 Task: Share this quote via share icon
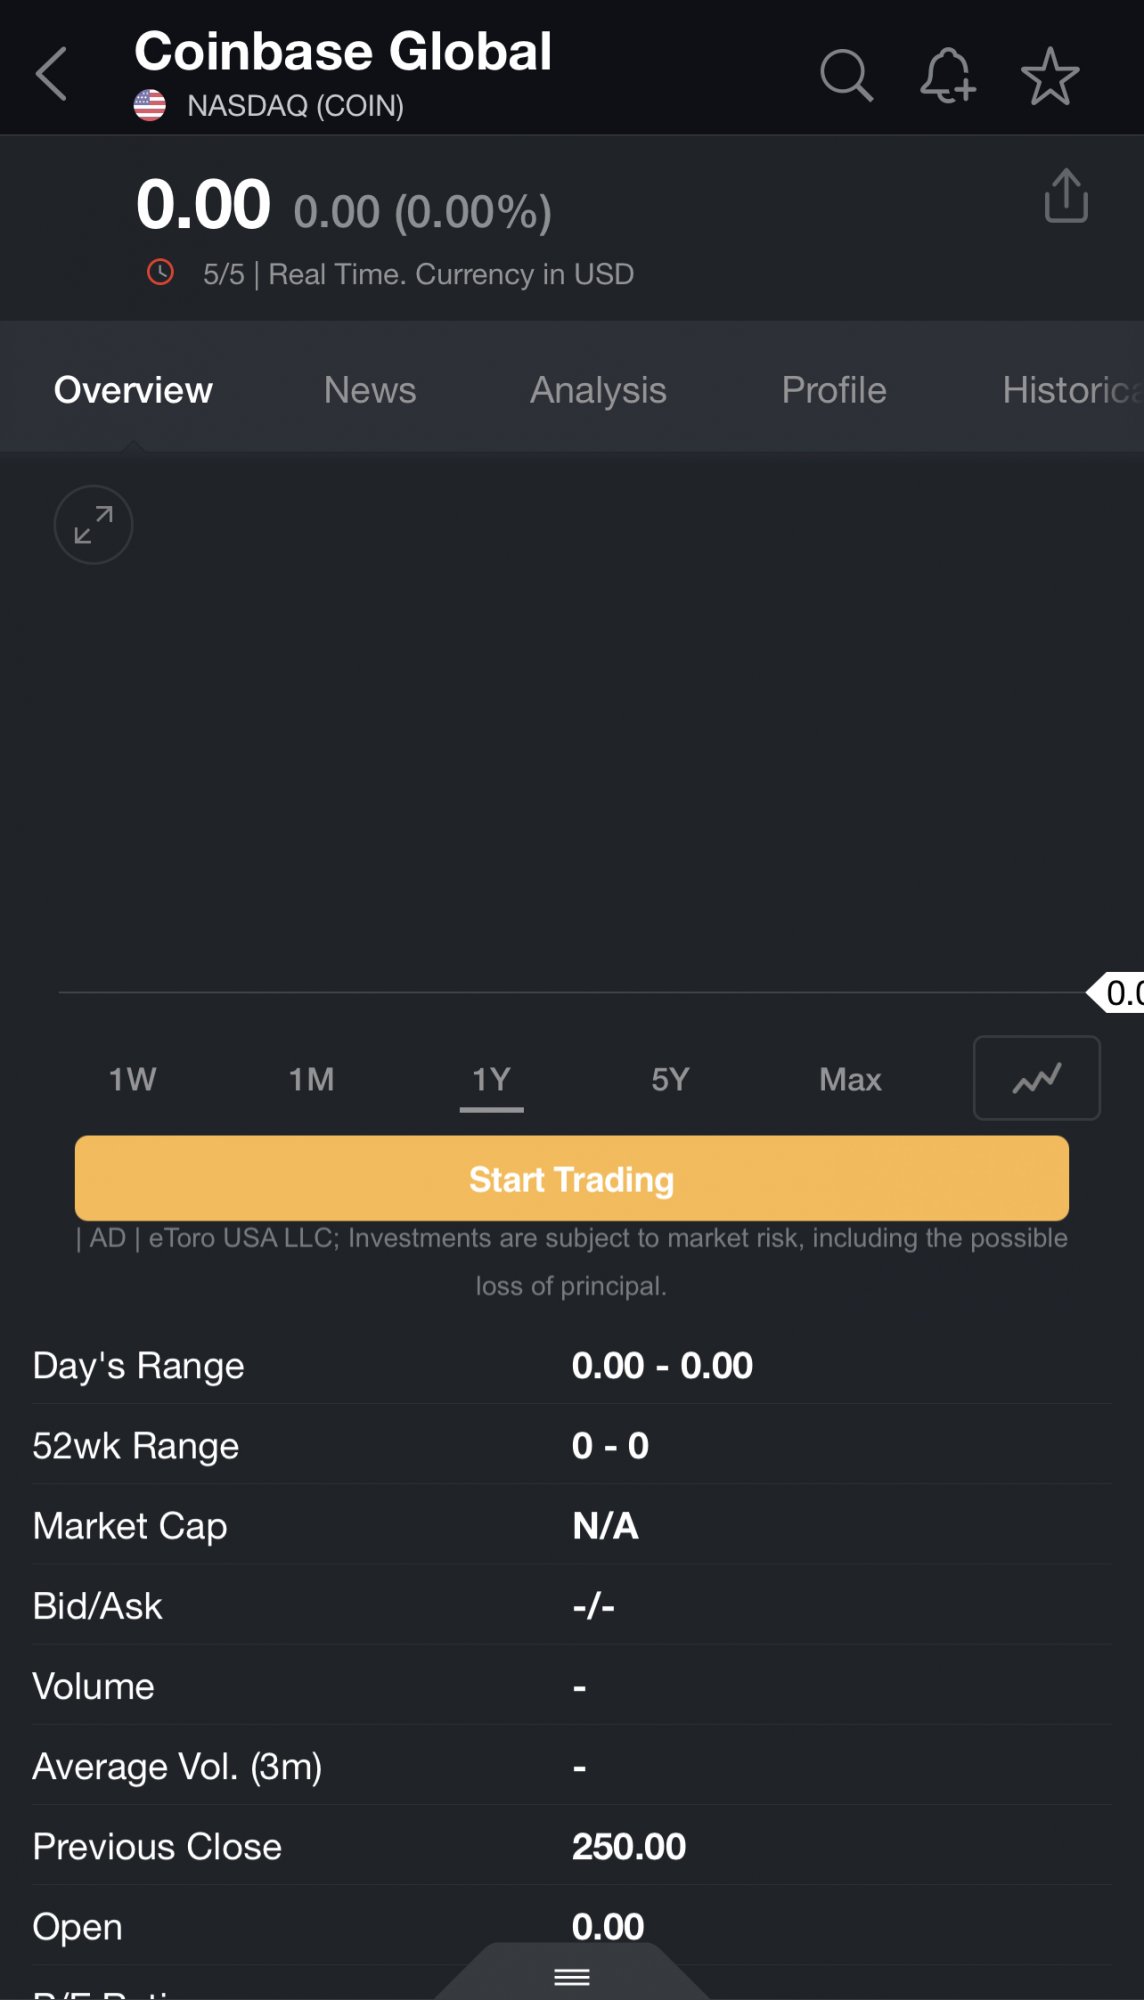[x=1066, y=195]
